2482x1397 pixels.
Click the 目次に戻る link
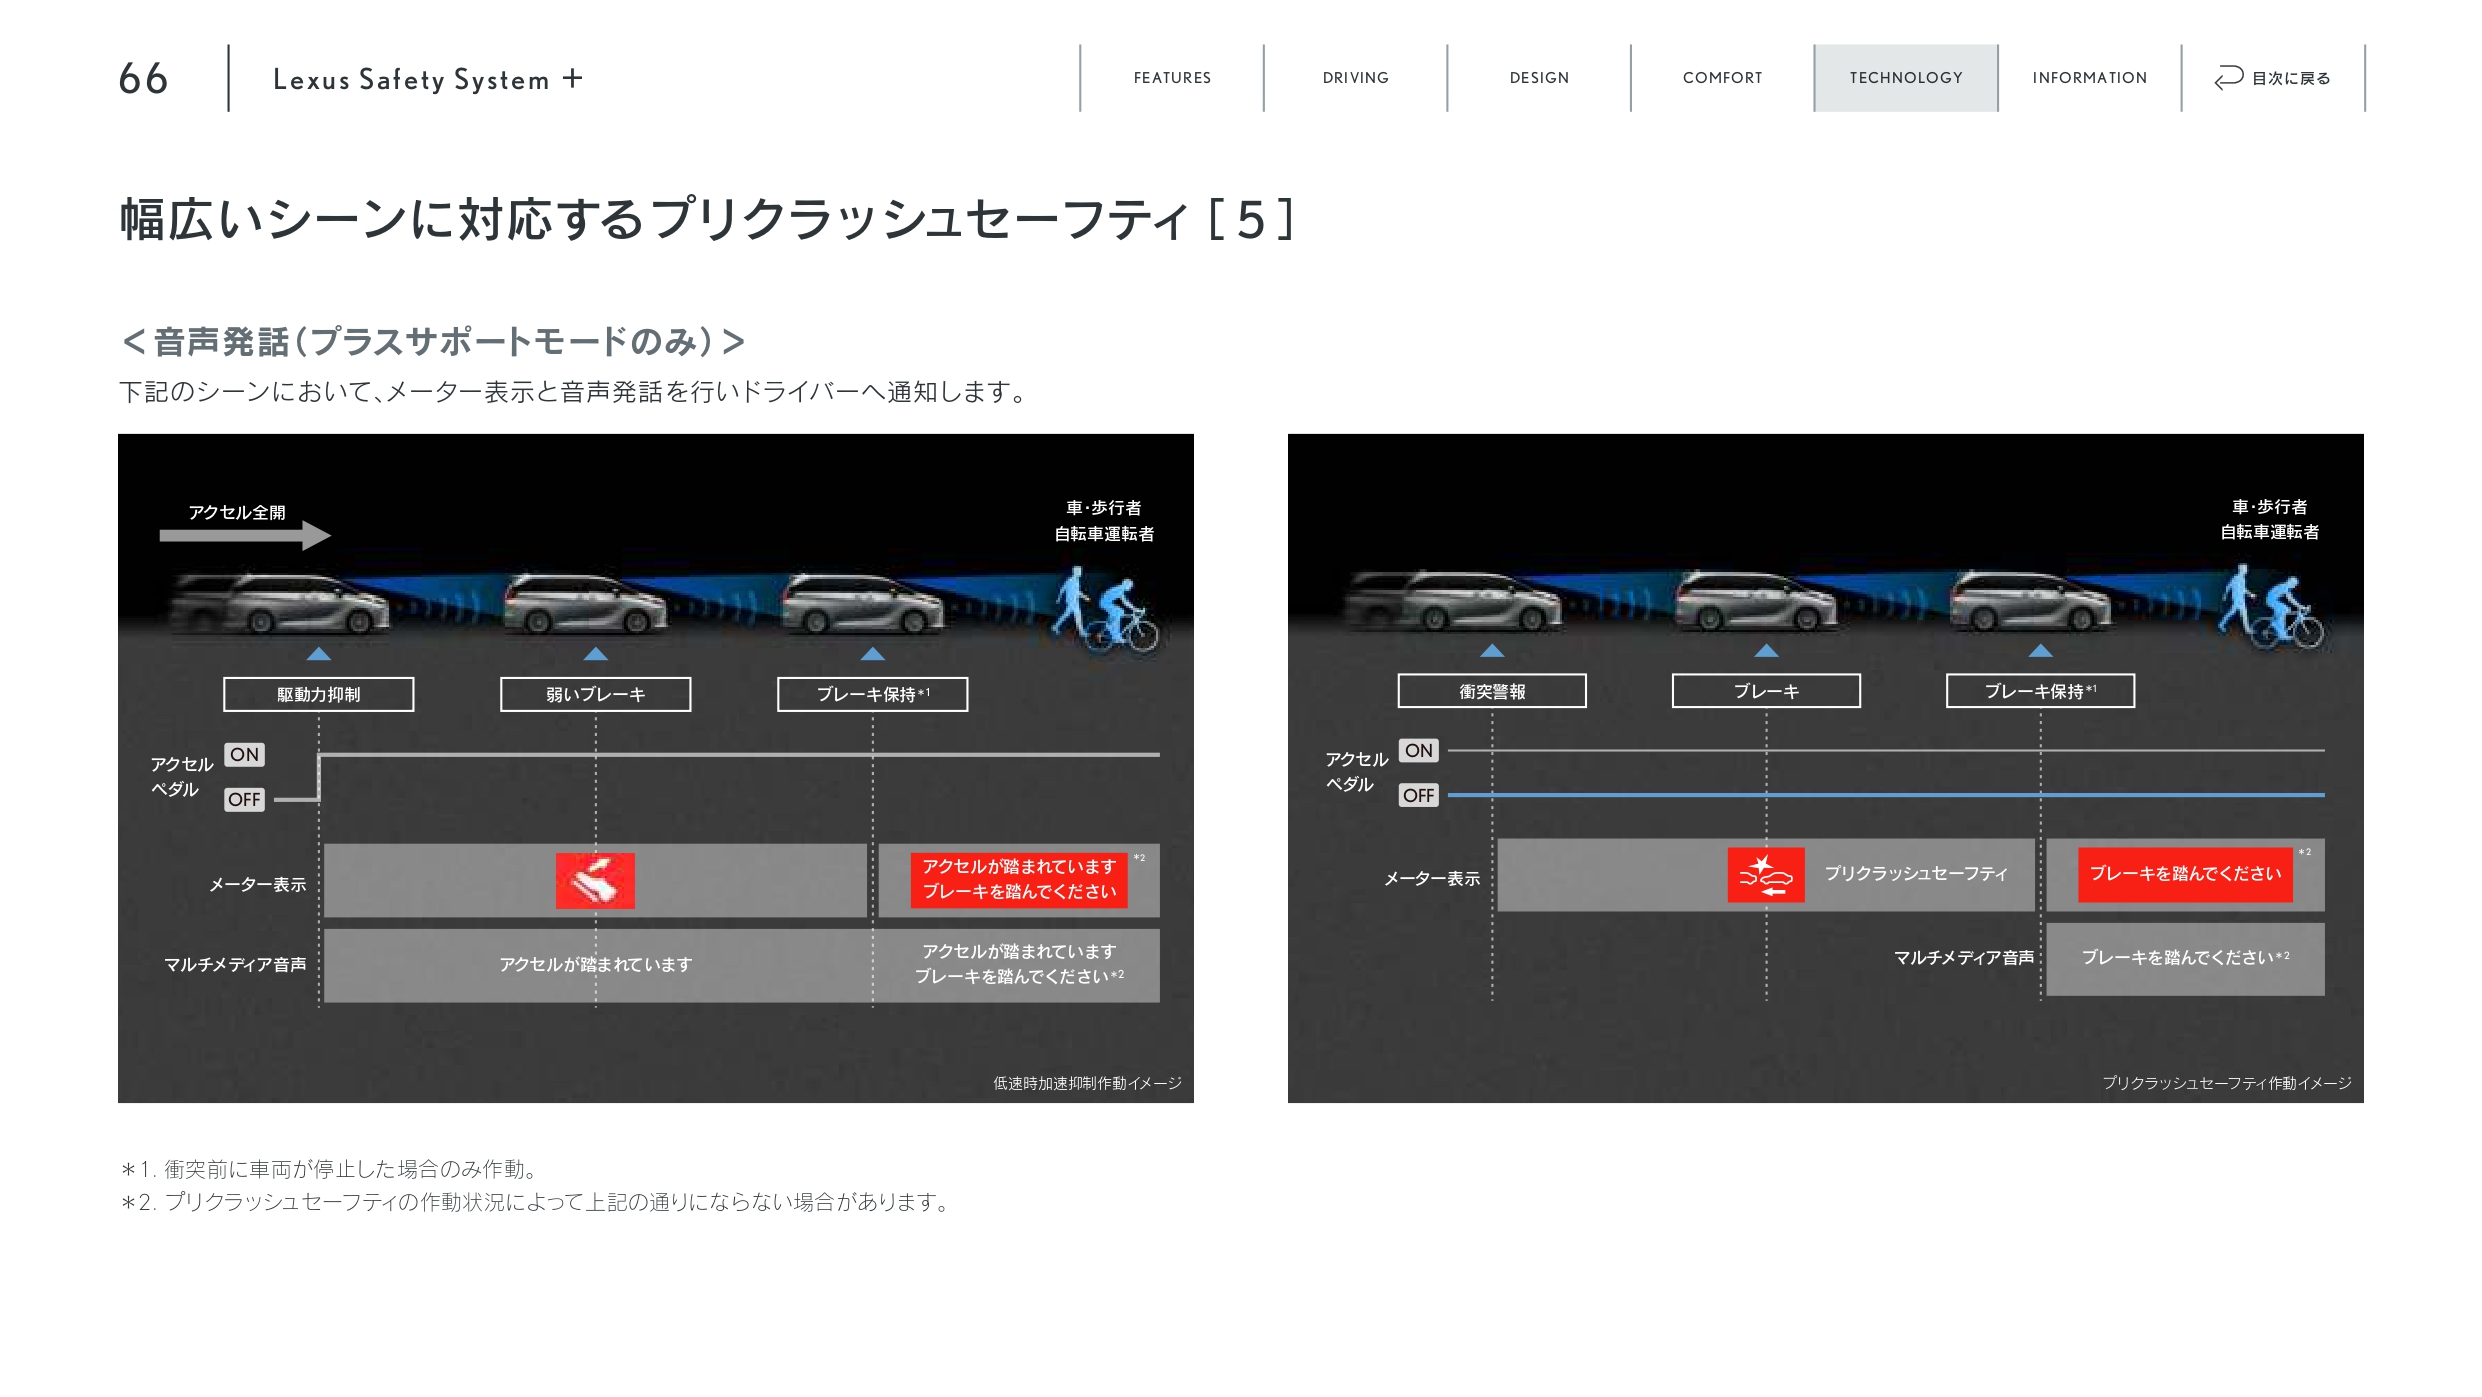[2290, 78]
